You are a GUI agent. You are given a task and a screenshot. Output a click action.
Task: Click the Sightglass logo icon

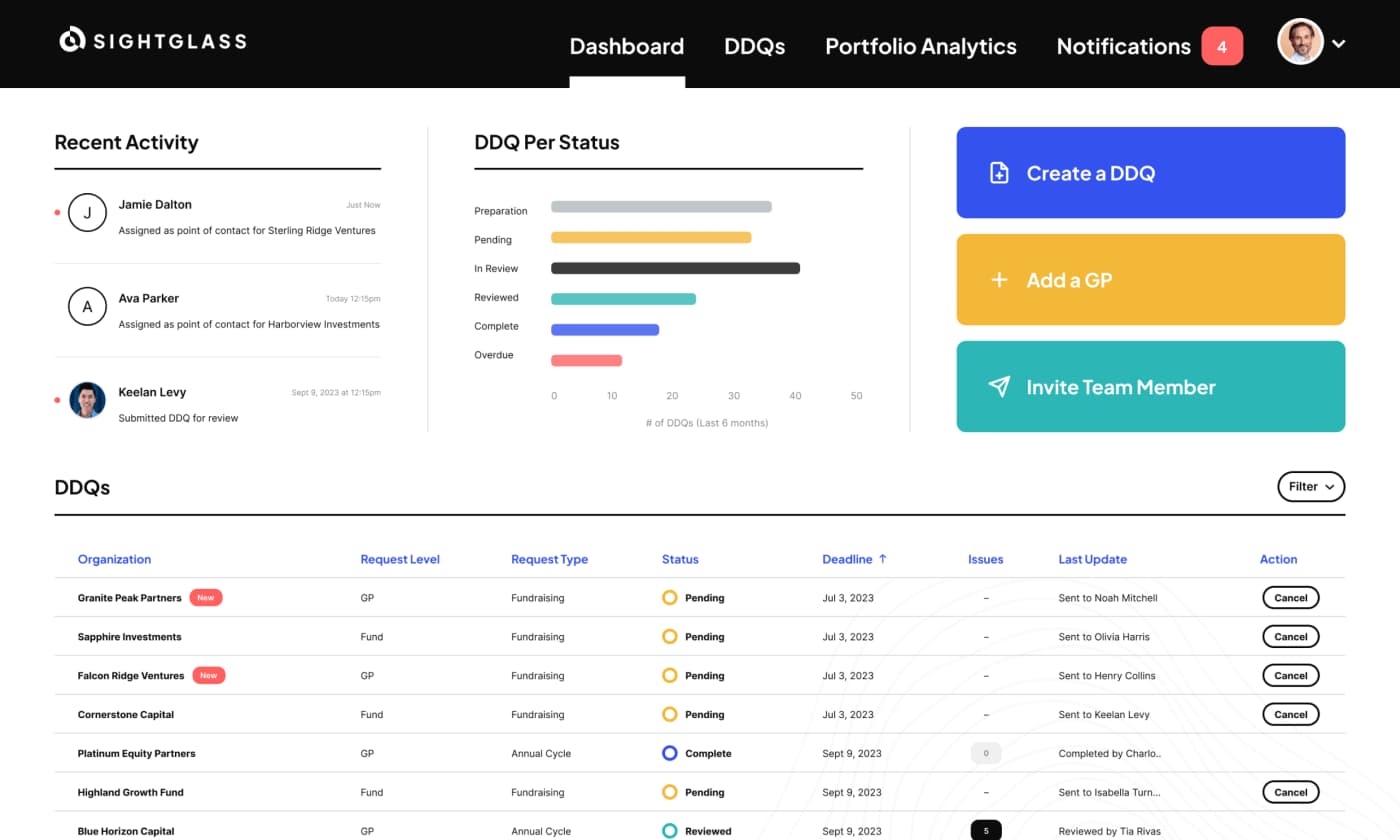pyautogui.click(x=73, y=40)
